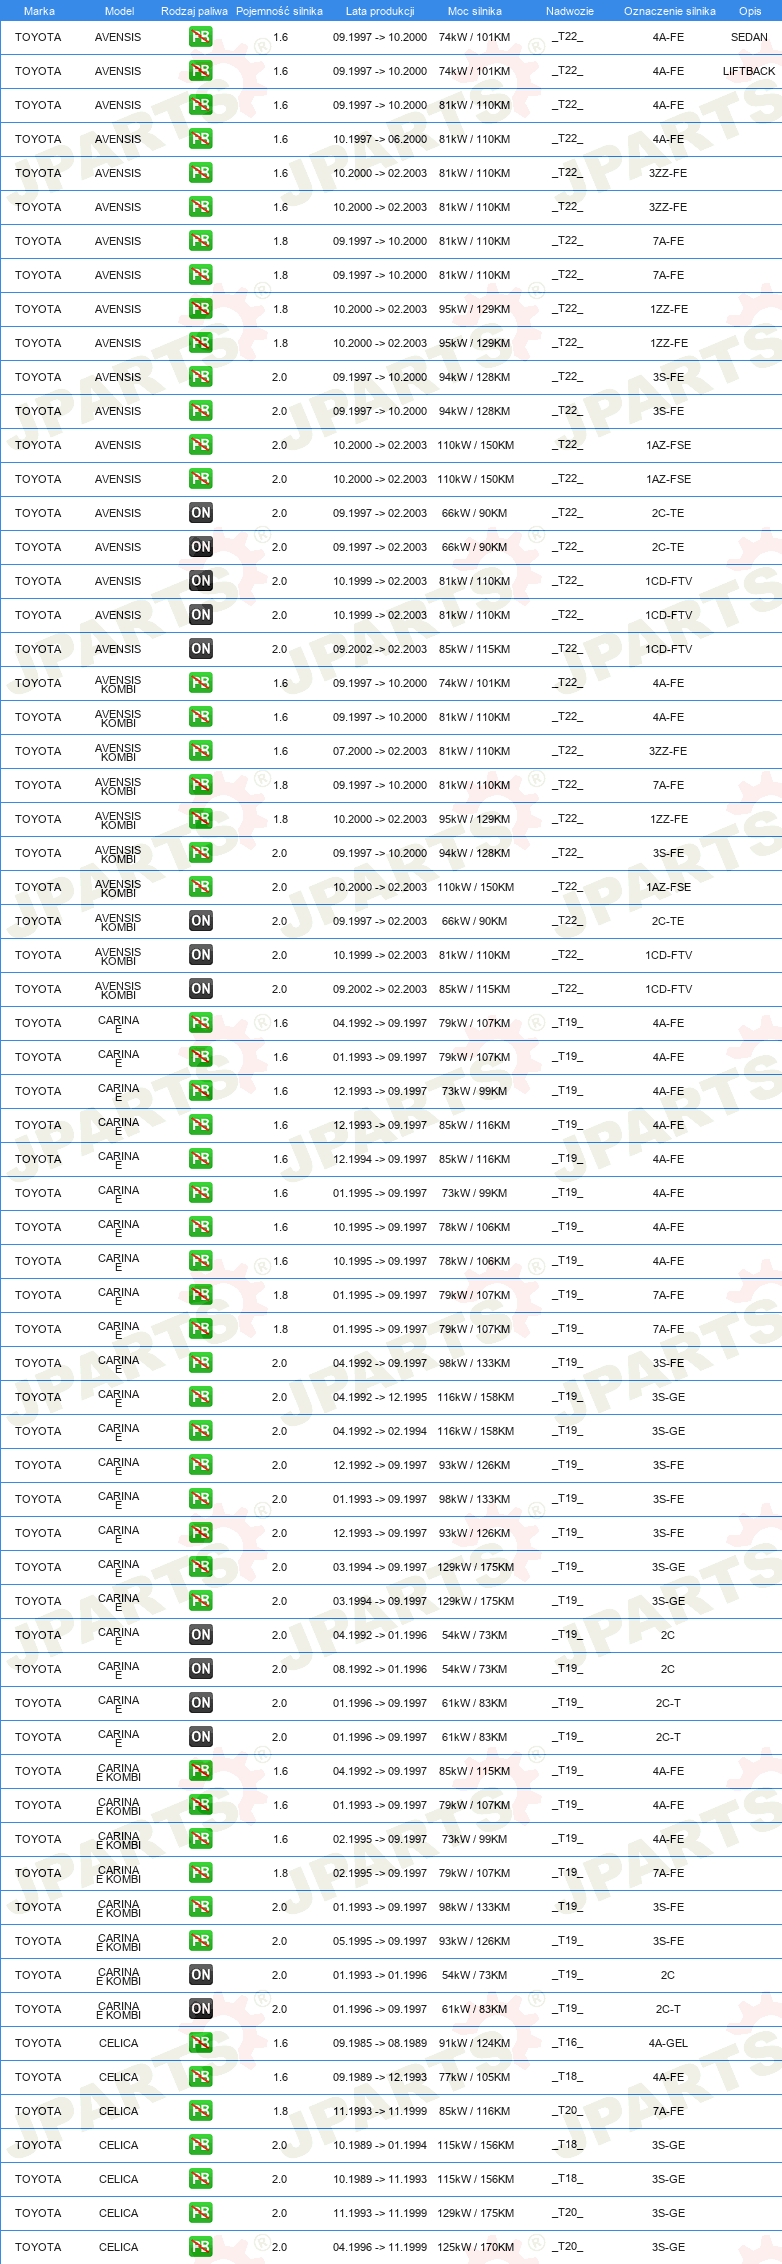Click petrol icon in Carina E Kombi 1.8 7A-FE row
This screenshot has height=2264, width=782.
coord(201,1873)
